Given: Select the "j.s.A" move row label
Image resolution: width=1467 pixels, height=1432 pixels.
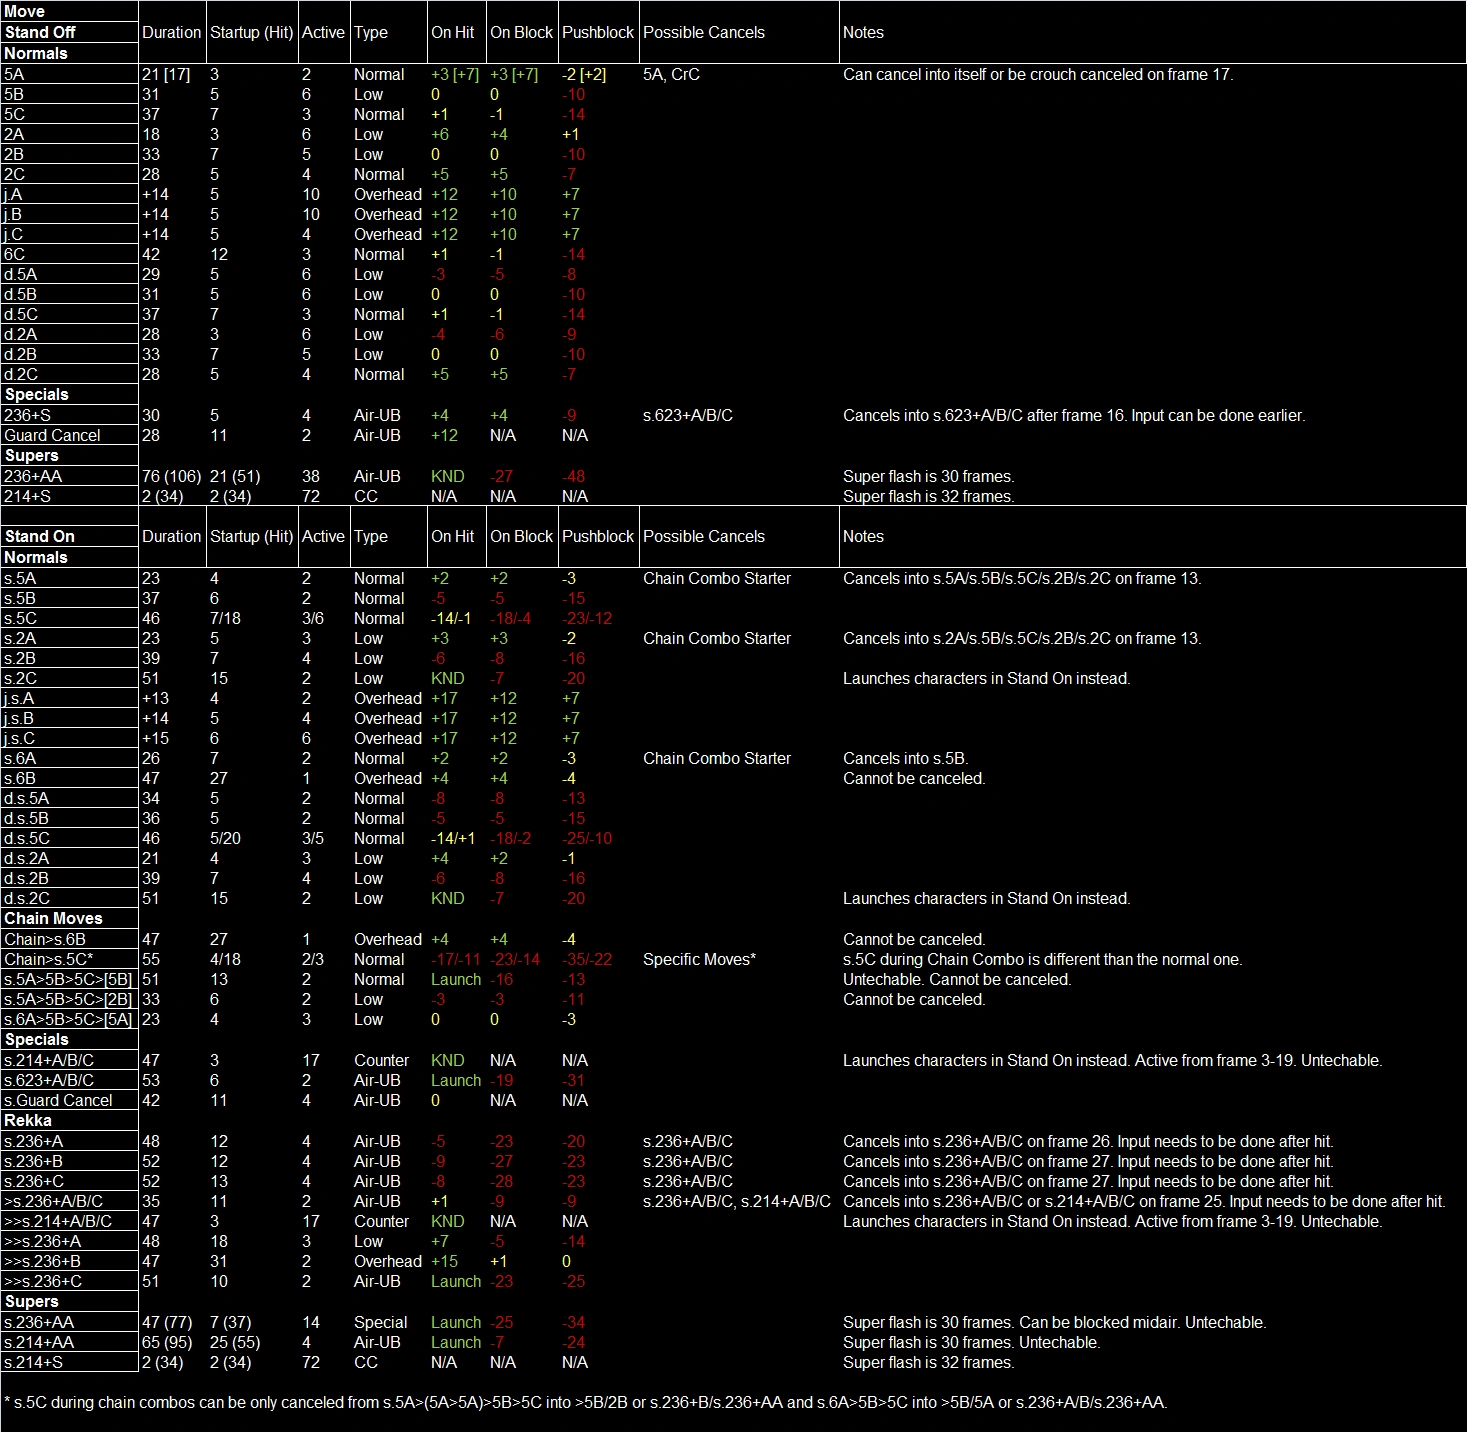Looking at the screenshot, I should pyautogui.click(x=70, y=698).
